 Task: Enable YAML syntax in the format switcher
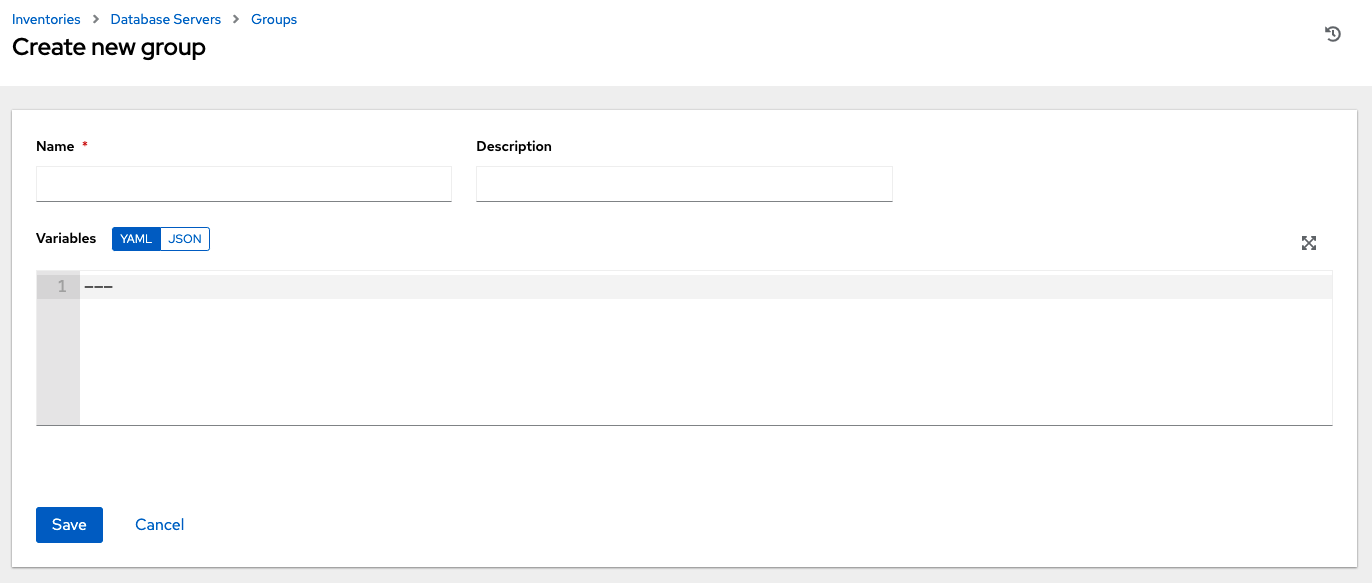(136, 238)
